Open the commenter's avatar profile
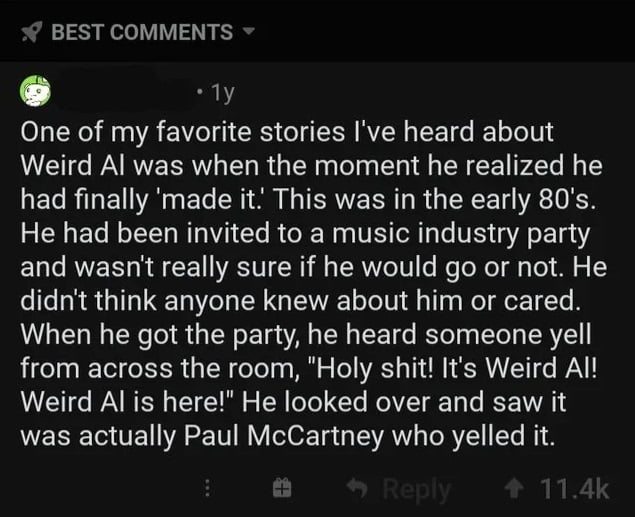Viewport: 635px width, 517px height. click(x=37, y=92)
